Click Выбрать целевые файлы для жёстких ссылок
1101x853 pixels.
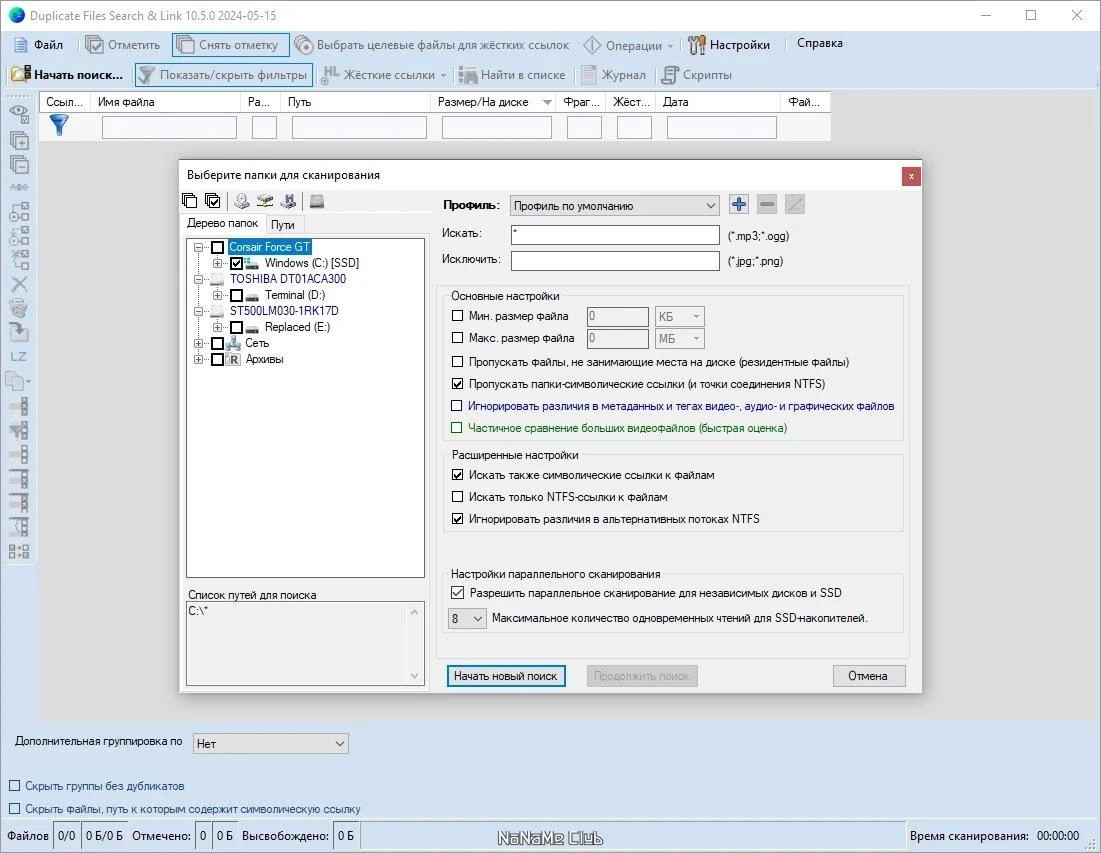[x=432, y=45]
